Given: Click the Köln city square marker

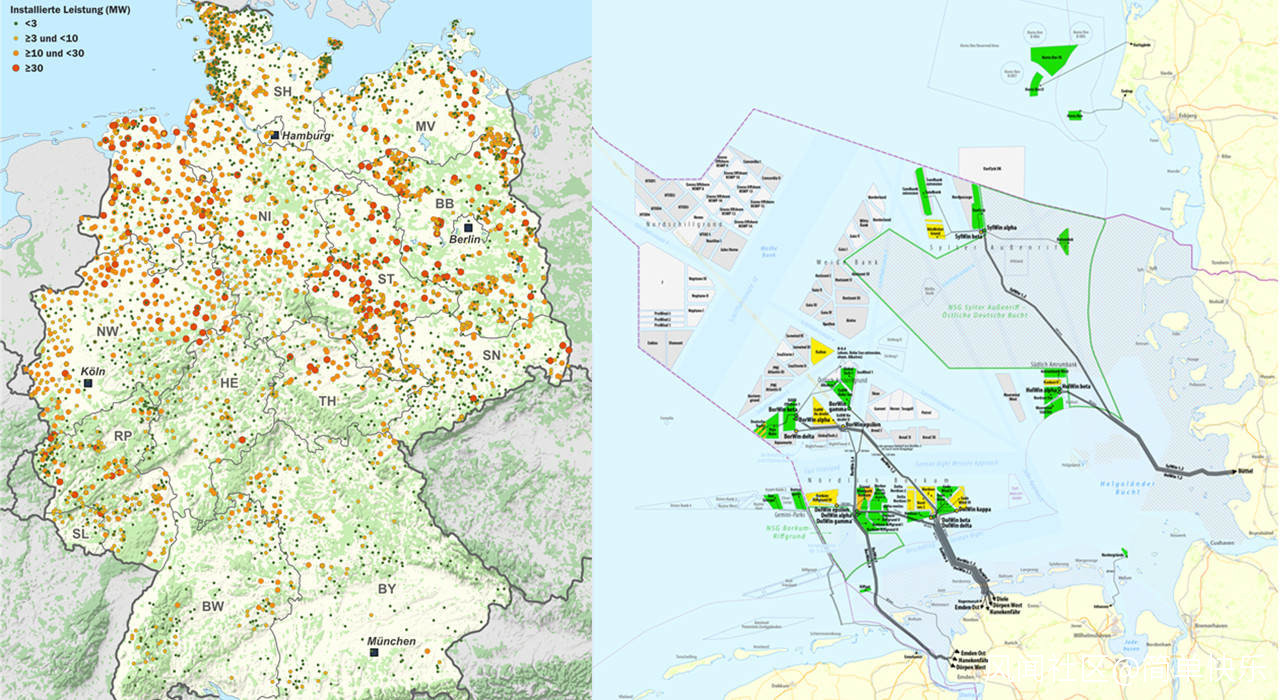Looking at the screenshot, I should click(87, 383).
